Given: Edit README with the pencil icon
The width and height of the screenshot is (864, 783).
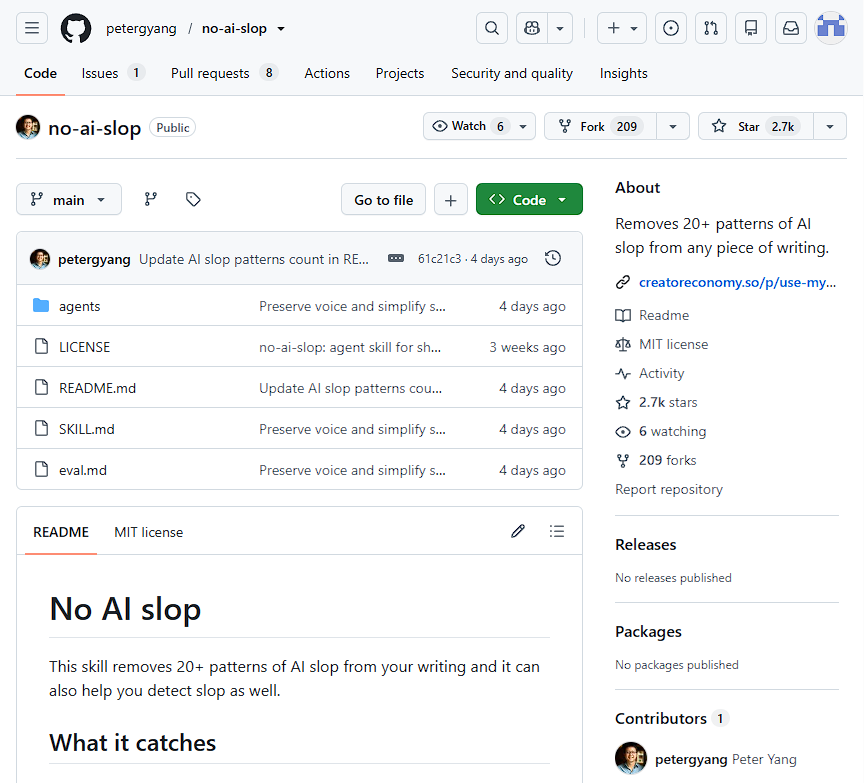Looking at the screenshot, I should 518,531.
